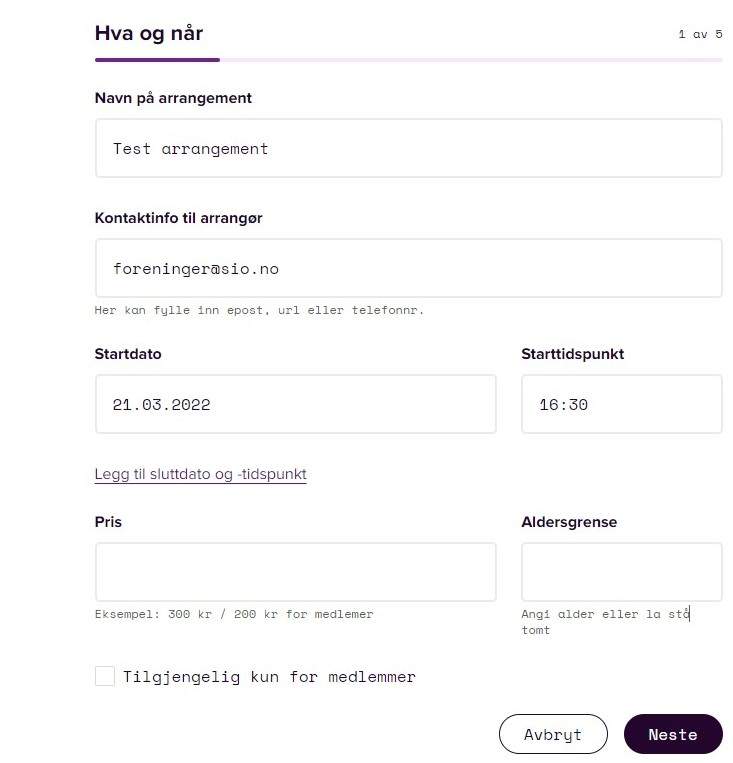
Task: Click the empty Pris input field
Action: (x=295, y=572)
